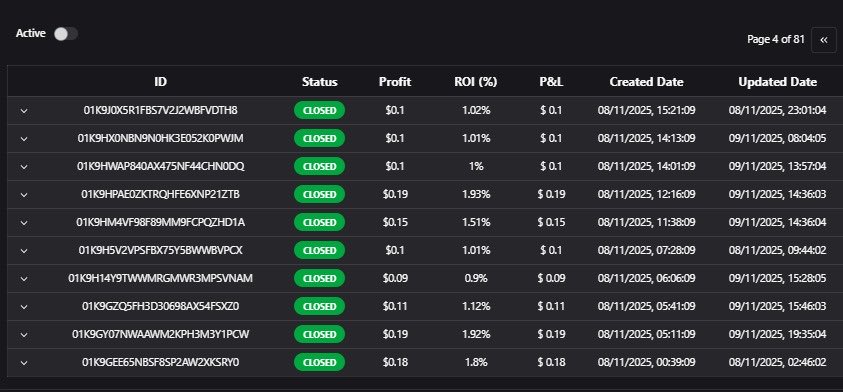The height and width of the screenshot is (392, 843).
Task: Click ROI value 1.51%
Action: (476, 222)
